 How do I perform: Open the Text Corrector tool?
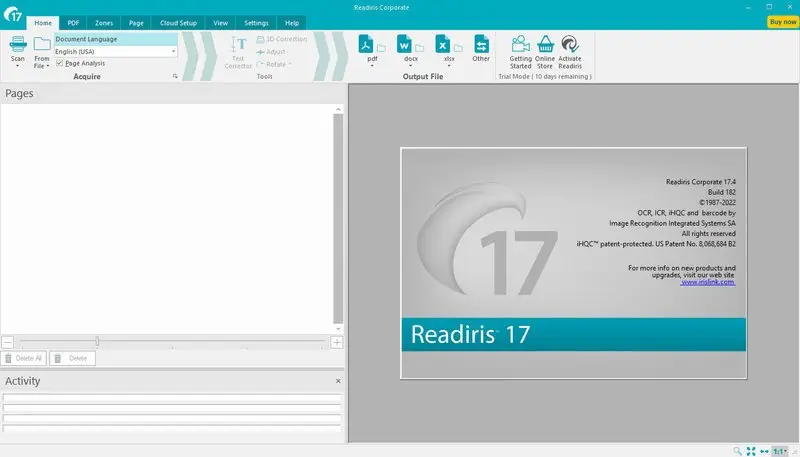238,53
